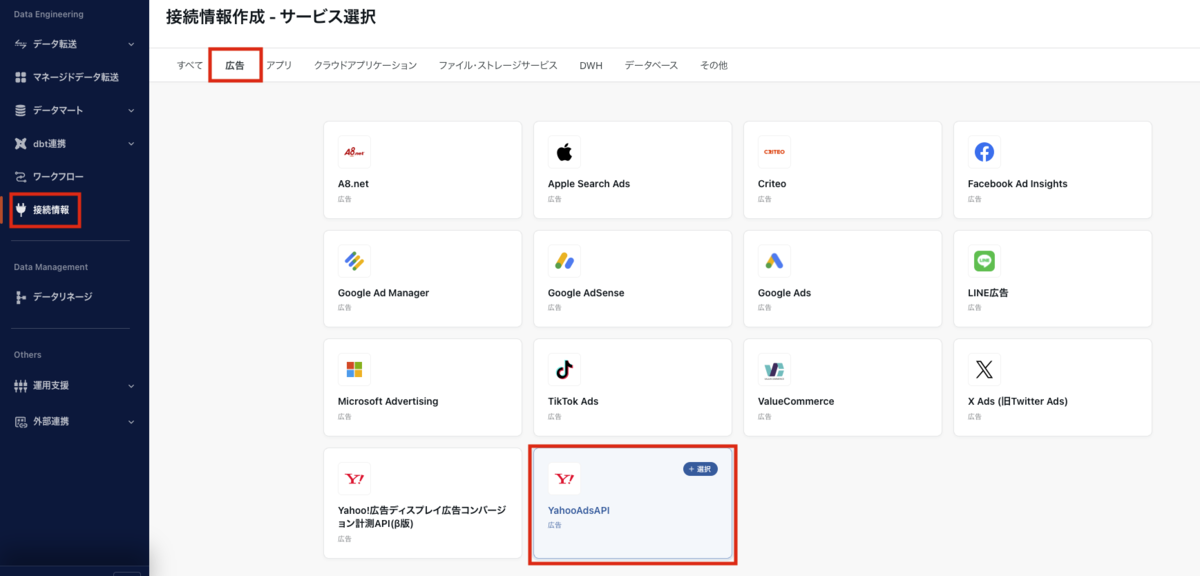
Task: Click the A8.net logo icon
Action: pyautogui.click(x=354, y=152)
